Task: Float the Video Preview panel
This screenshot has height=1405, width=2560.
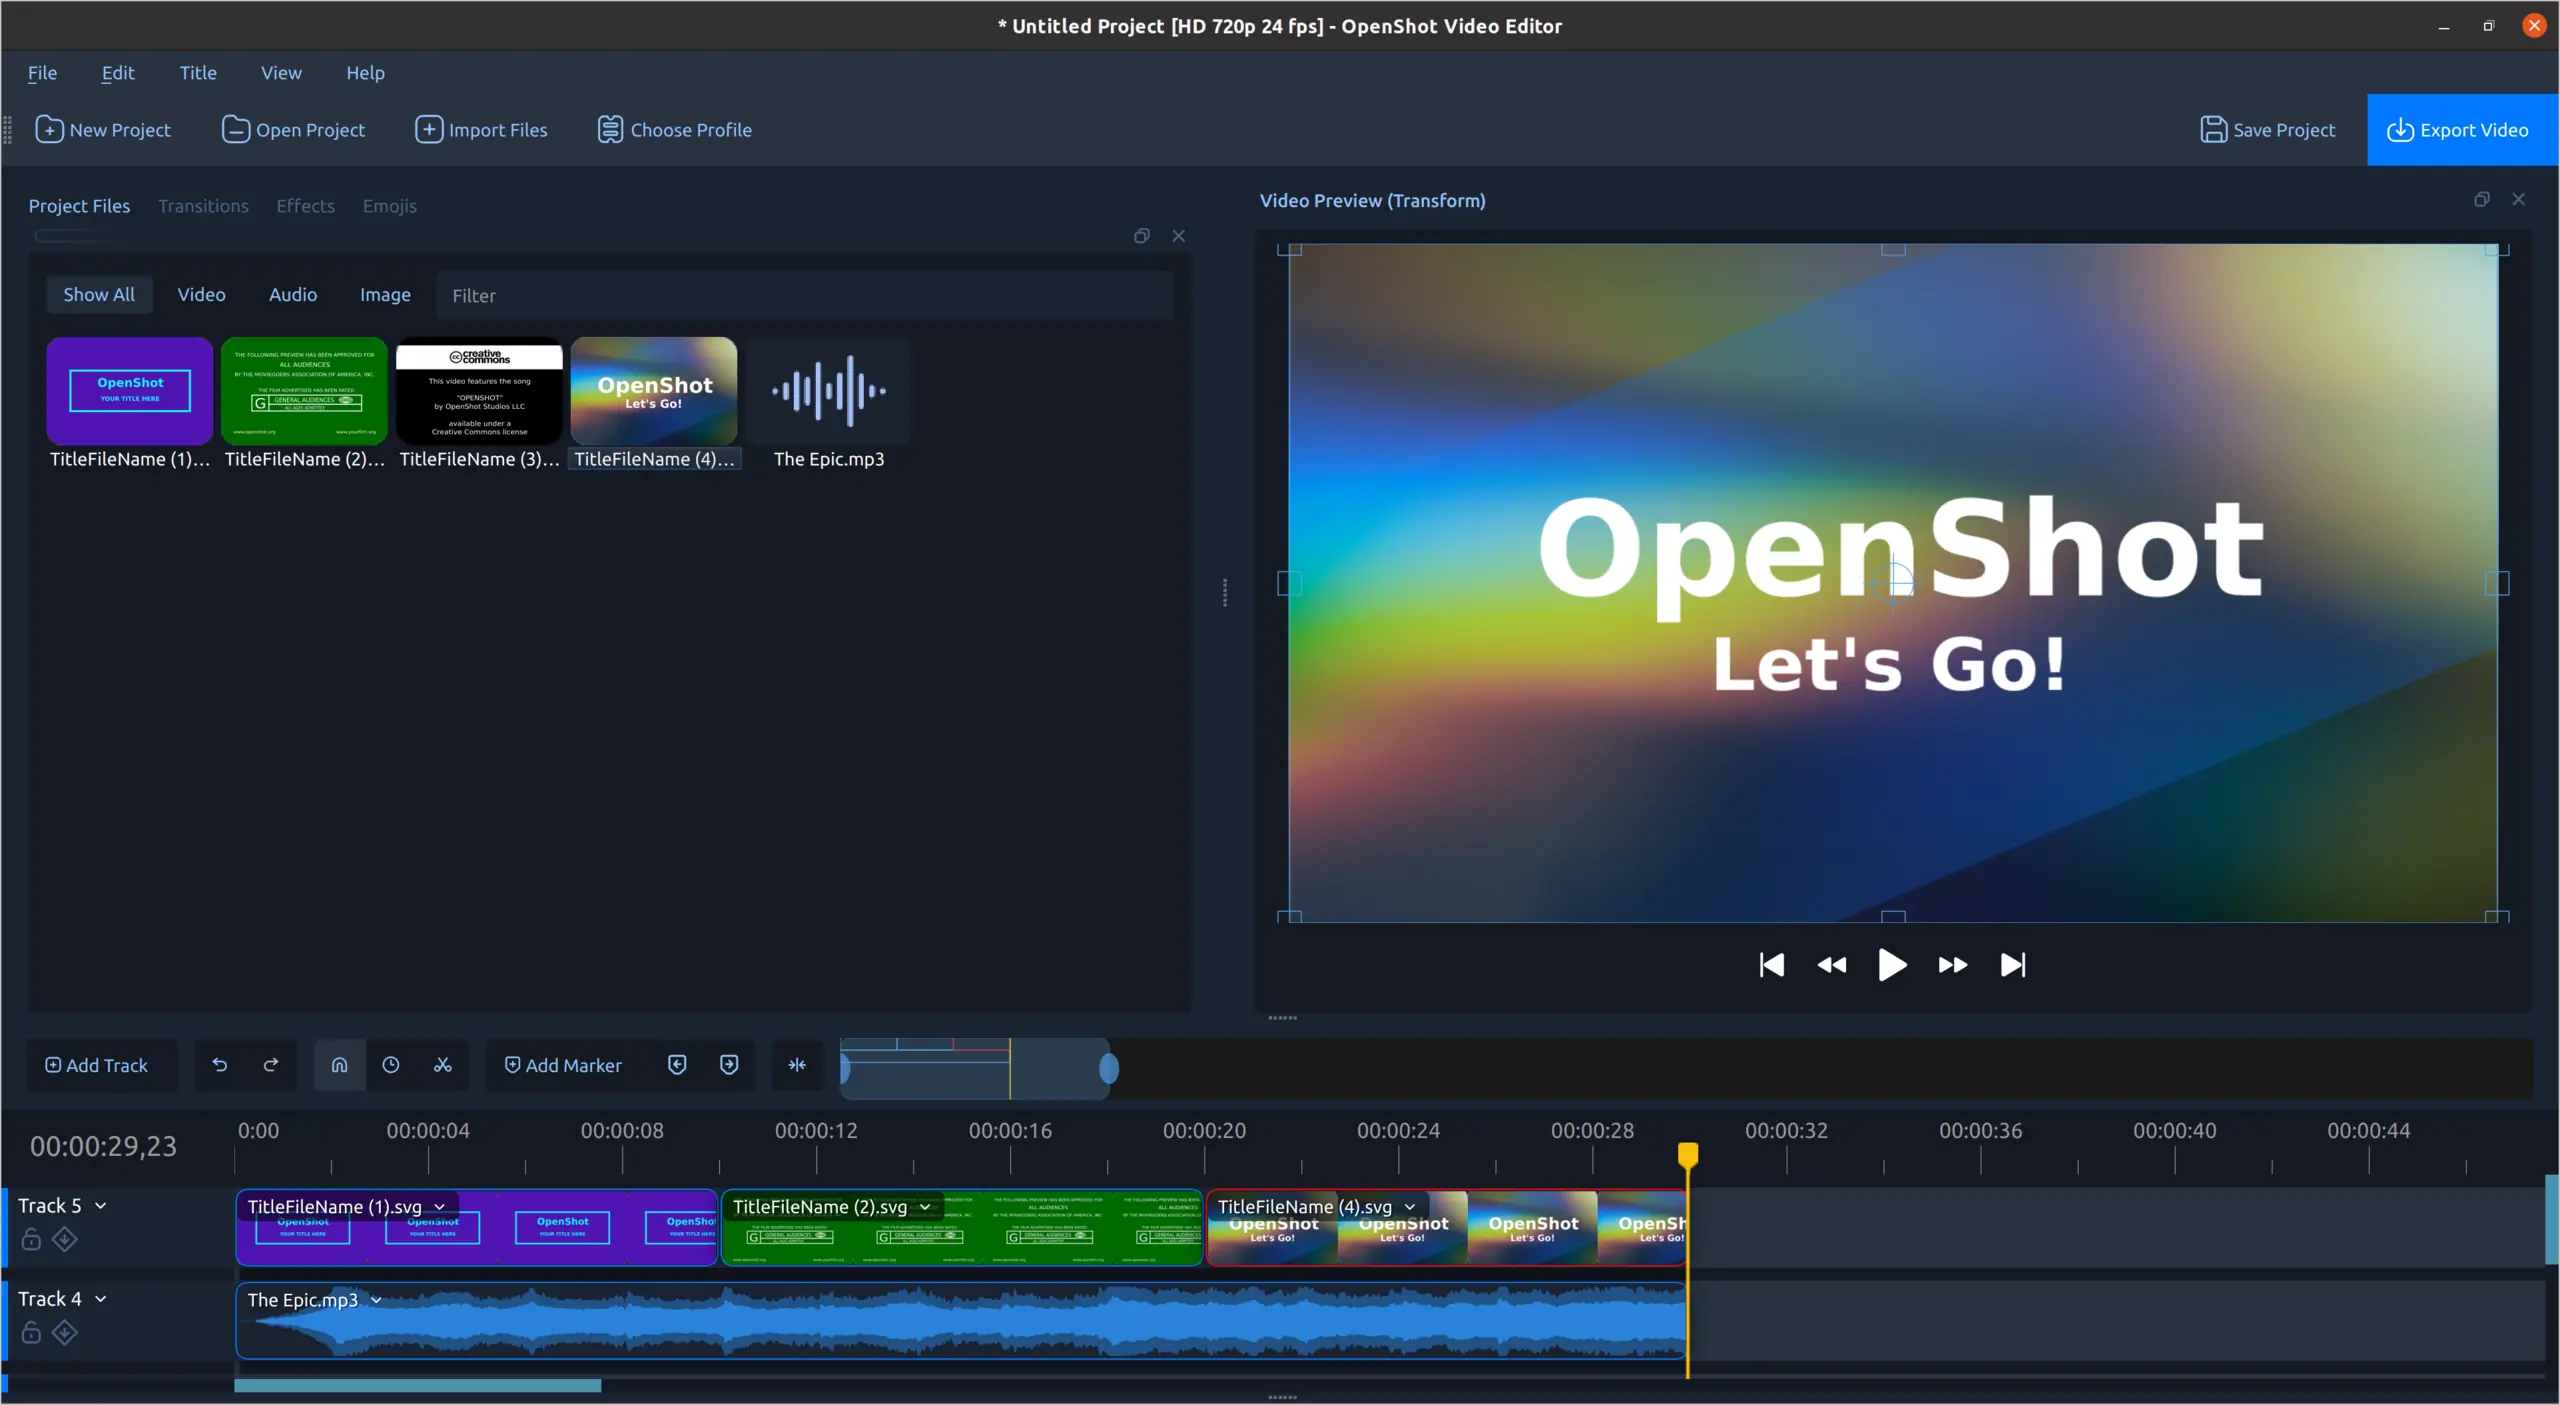Action: click(2482, 200)
